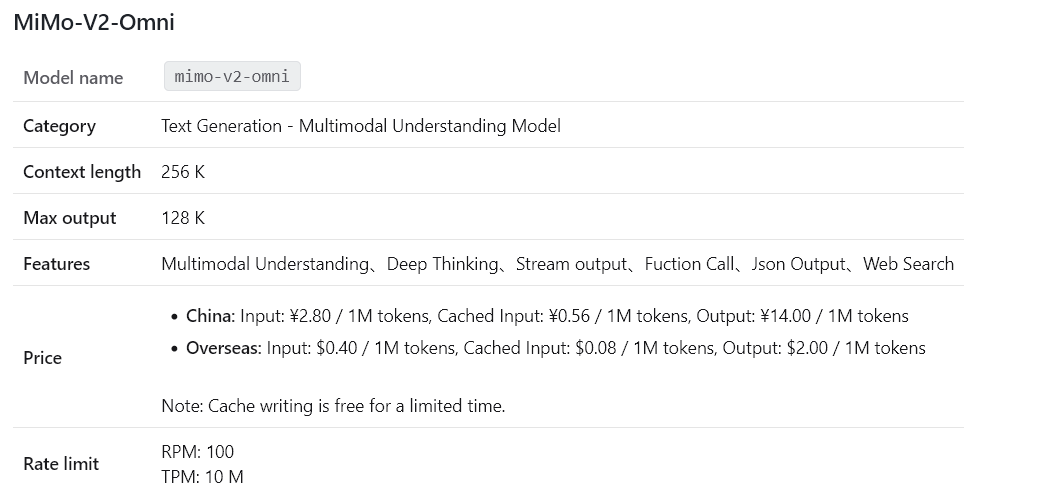Click the Max output label
This screenshot has width=1049, height=503.
[70, 218]
